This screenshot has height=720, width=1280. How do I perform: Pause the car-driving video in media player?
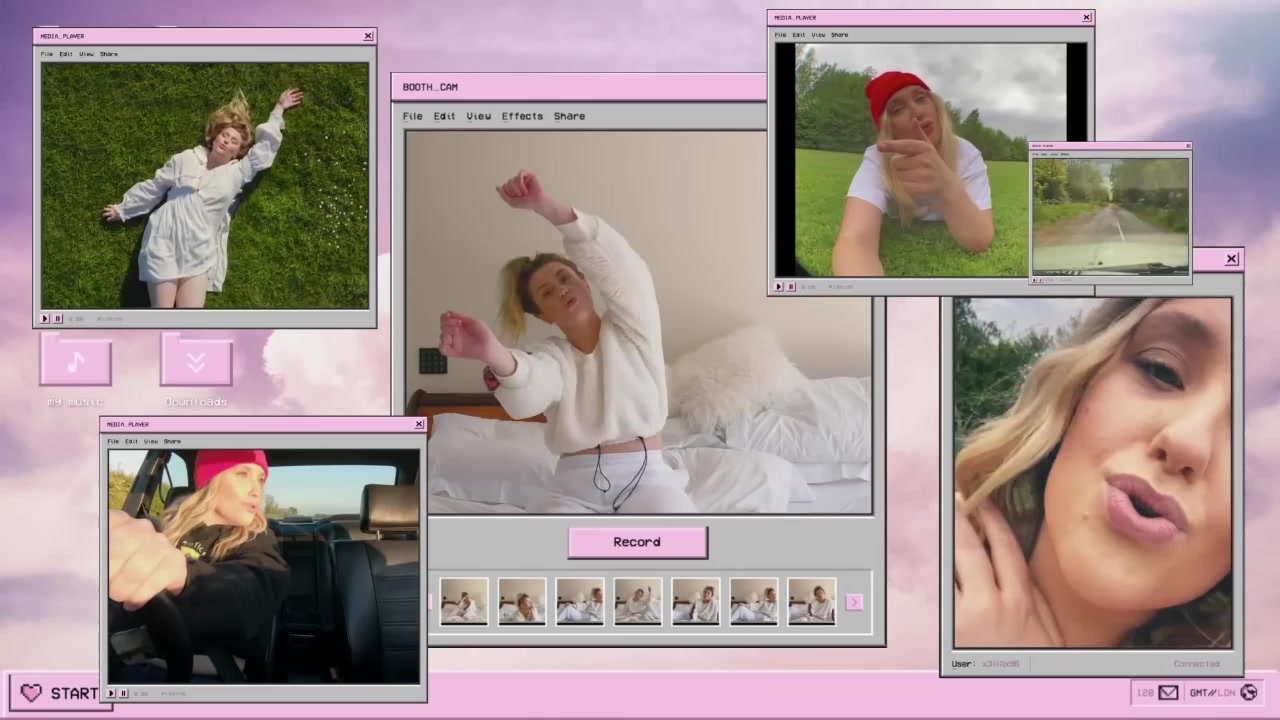point(124,693)
